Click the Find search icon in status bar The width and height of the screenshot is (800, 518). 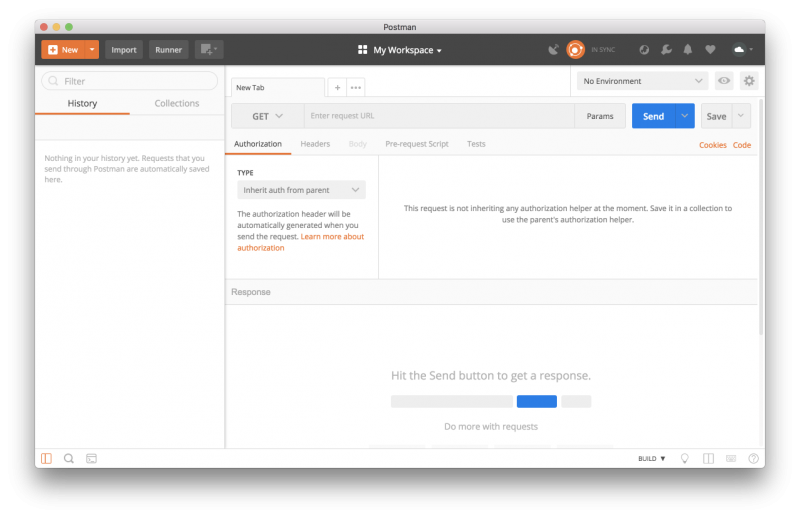tap(69, 458)
